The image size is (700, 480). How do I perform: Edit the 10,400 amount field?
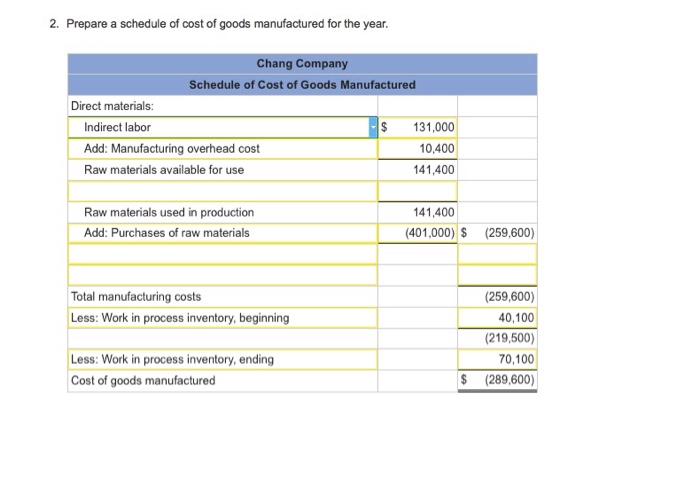click(420, 148)
